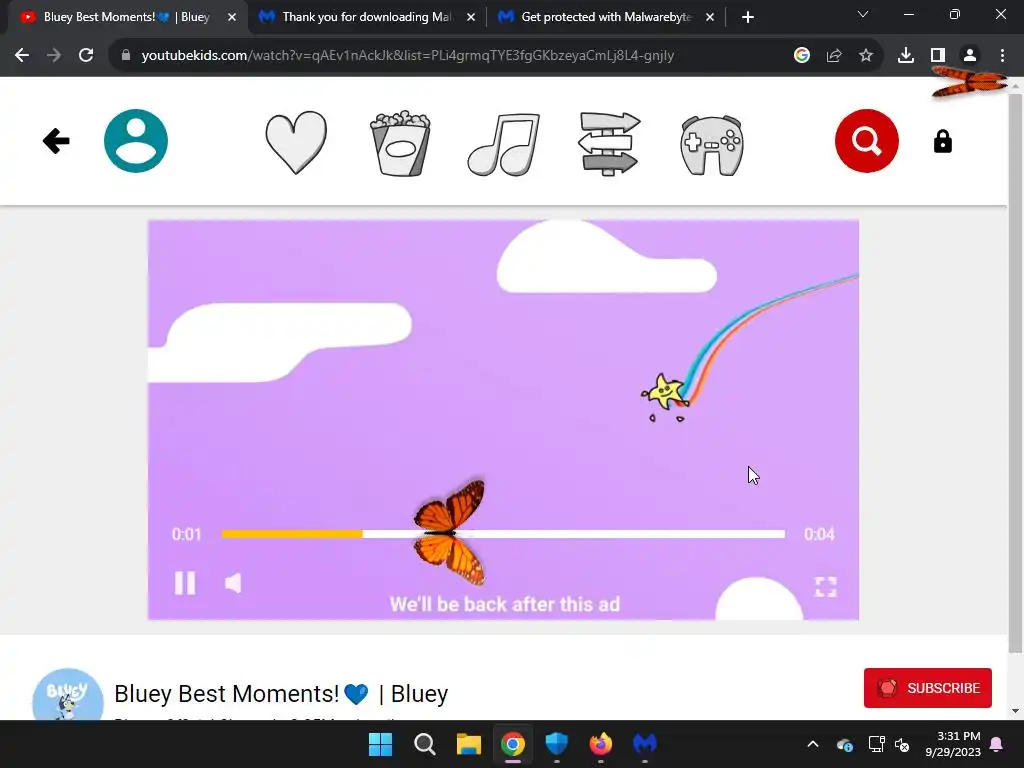
Task: Open the notifications bell in taskbar
Action: [997, 744]
